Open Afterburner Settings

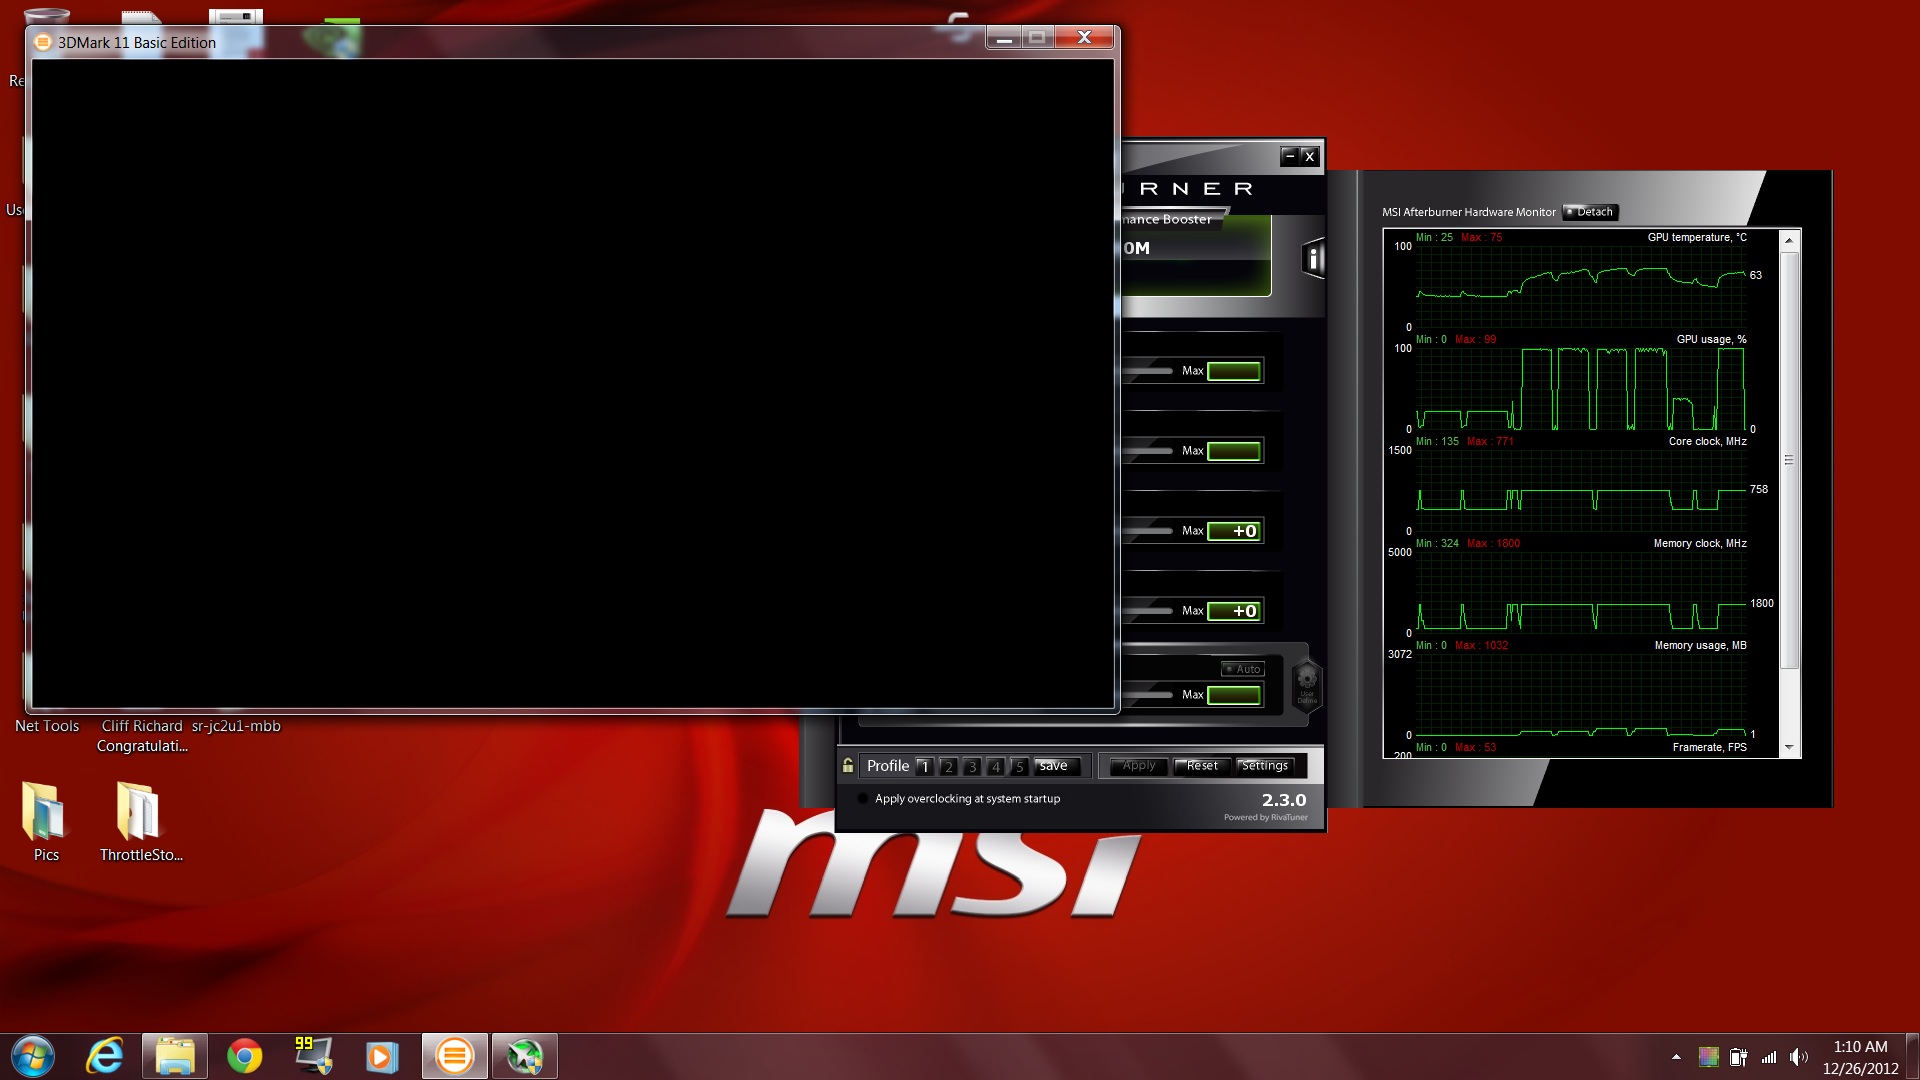click(1265, 766)
